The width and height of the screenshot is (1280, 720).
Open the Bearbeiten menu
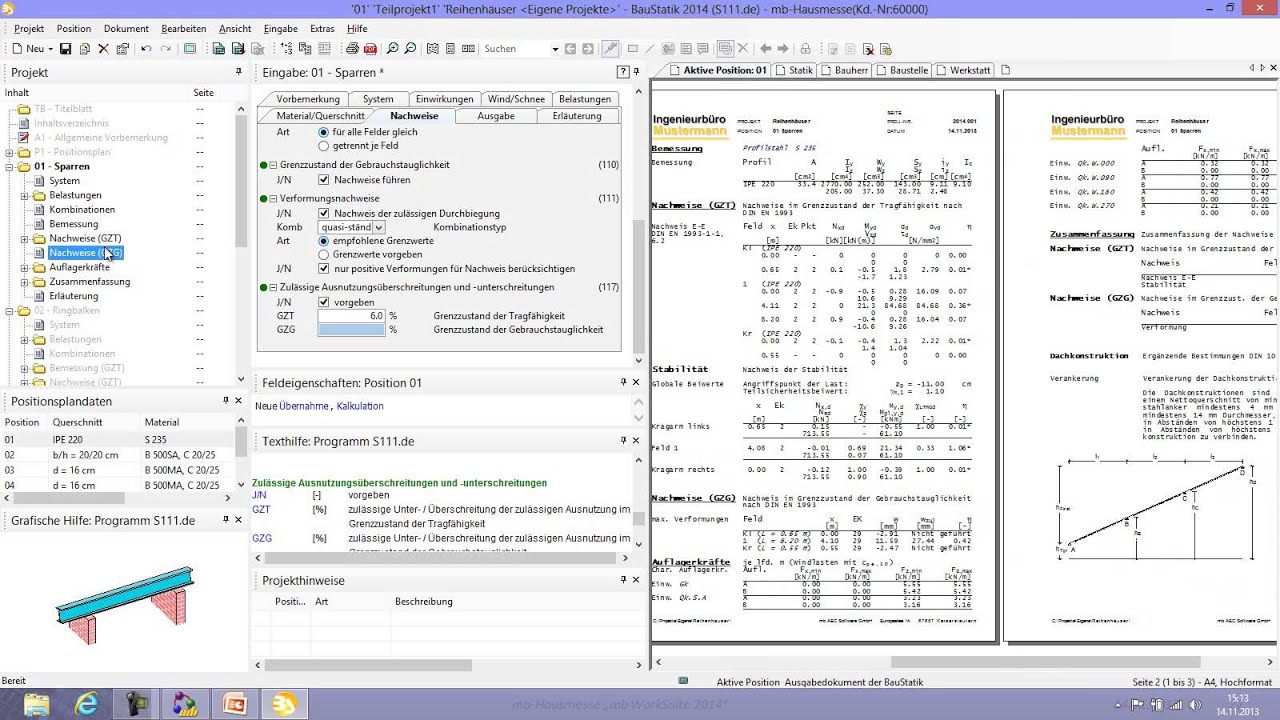(x=183, y=29)
